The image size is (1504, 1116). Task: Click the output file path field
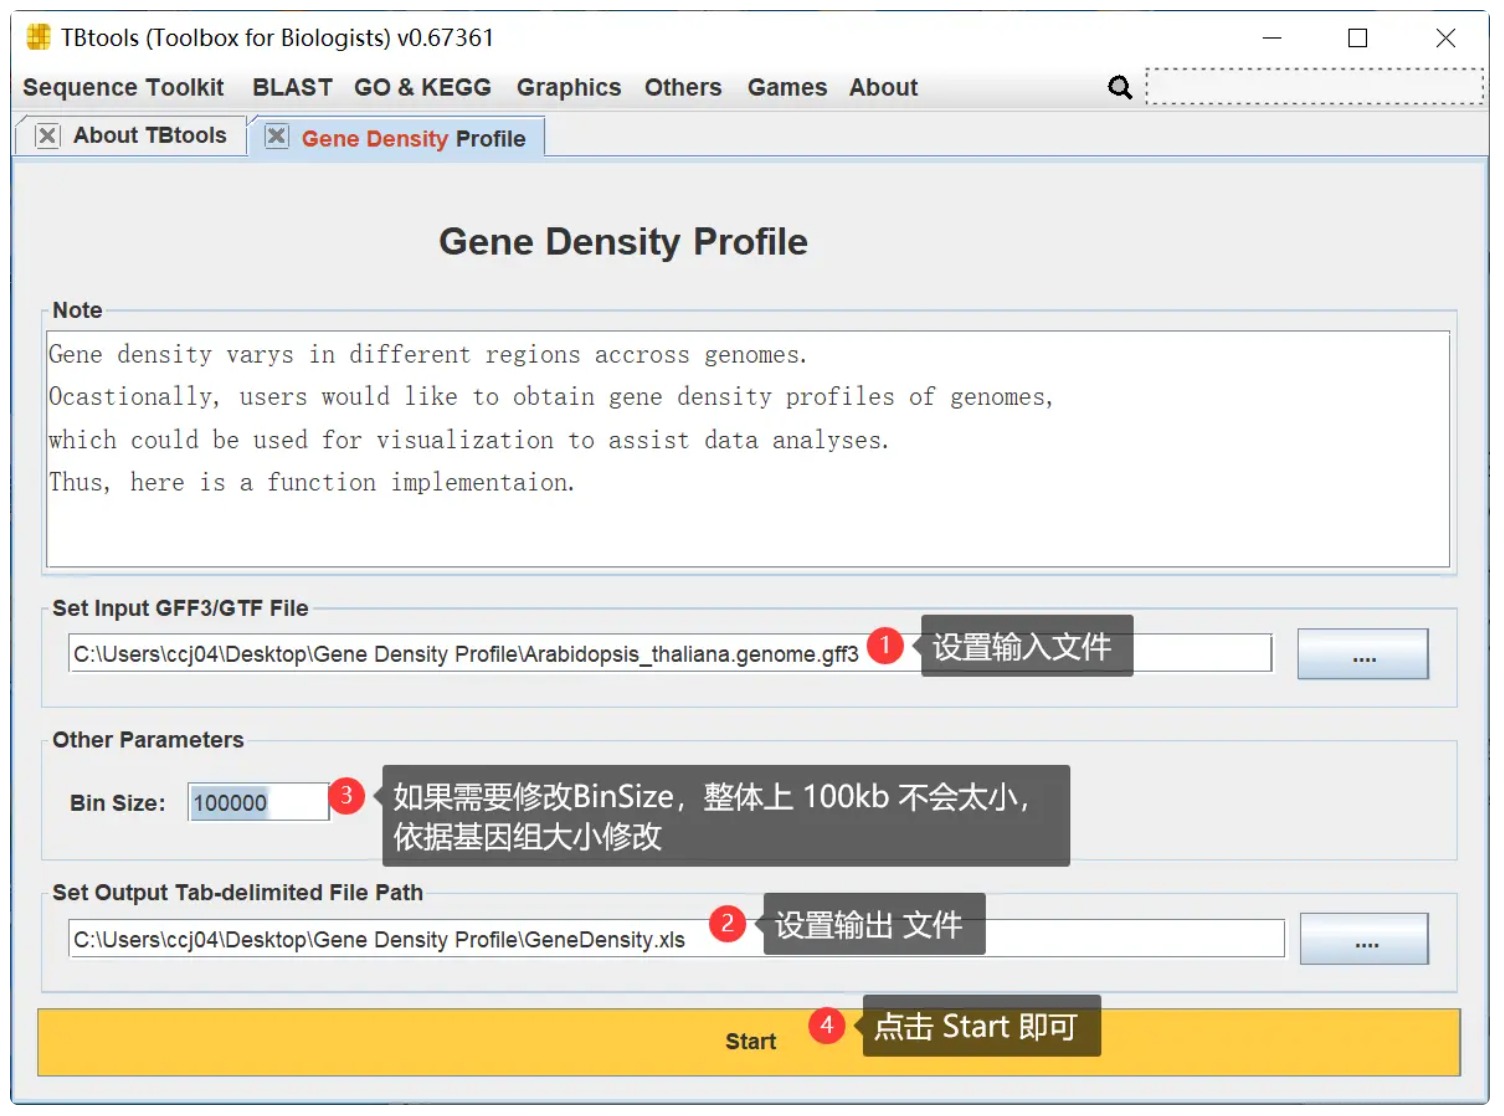point(676,938)
